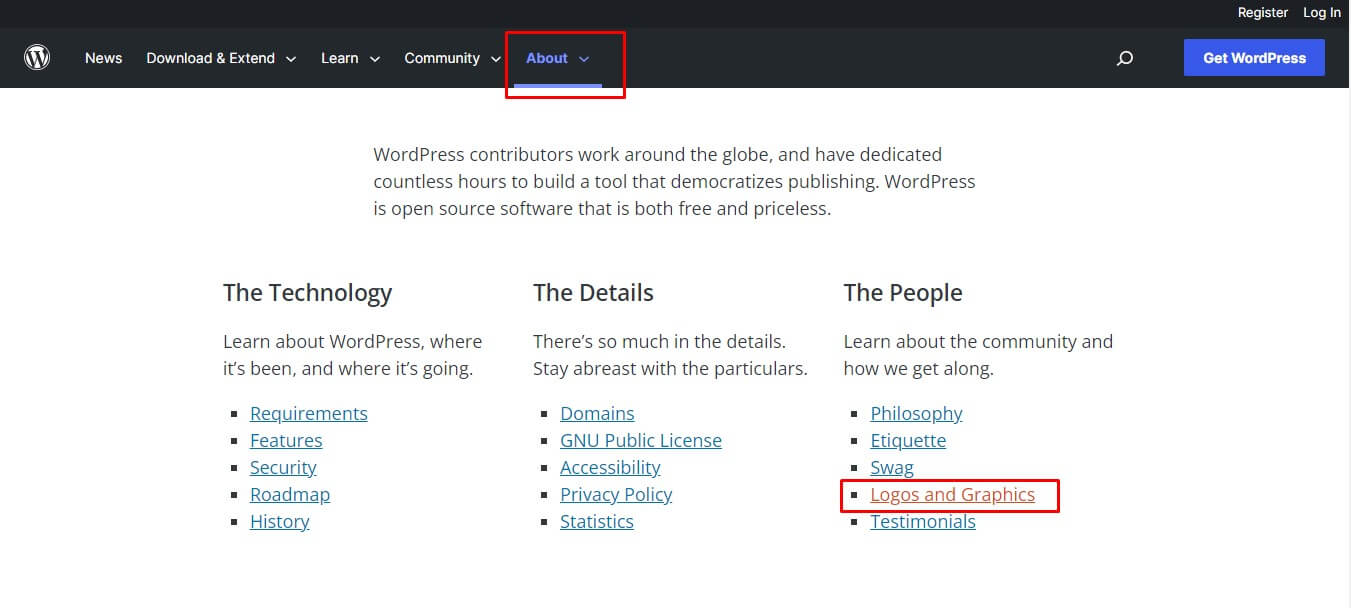Open the Roadmap link
Viewport: 1351px width, 608px height.
290,494
